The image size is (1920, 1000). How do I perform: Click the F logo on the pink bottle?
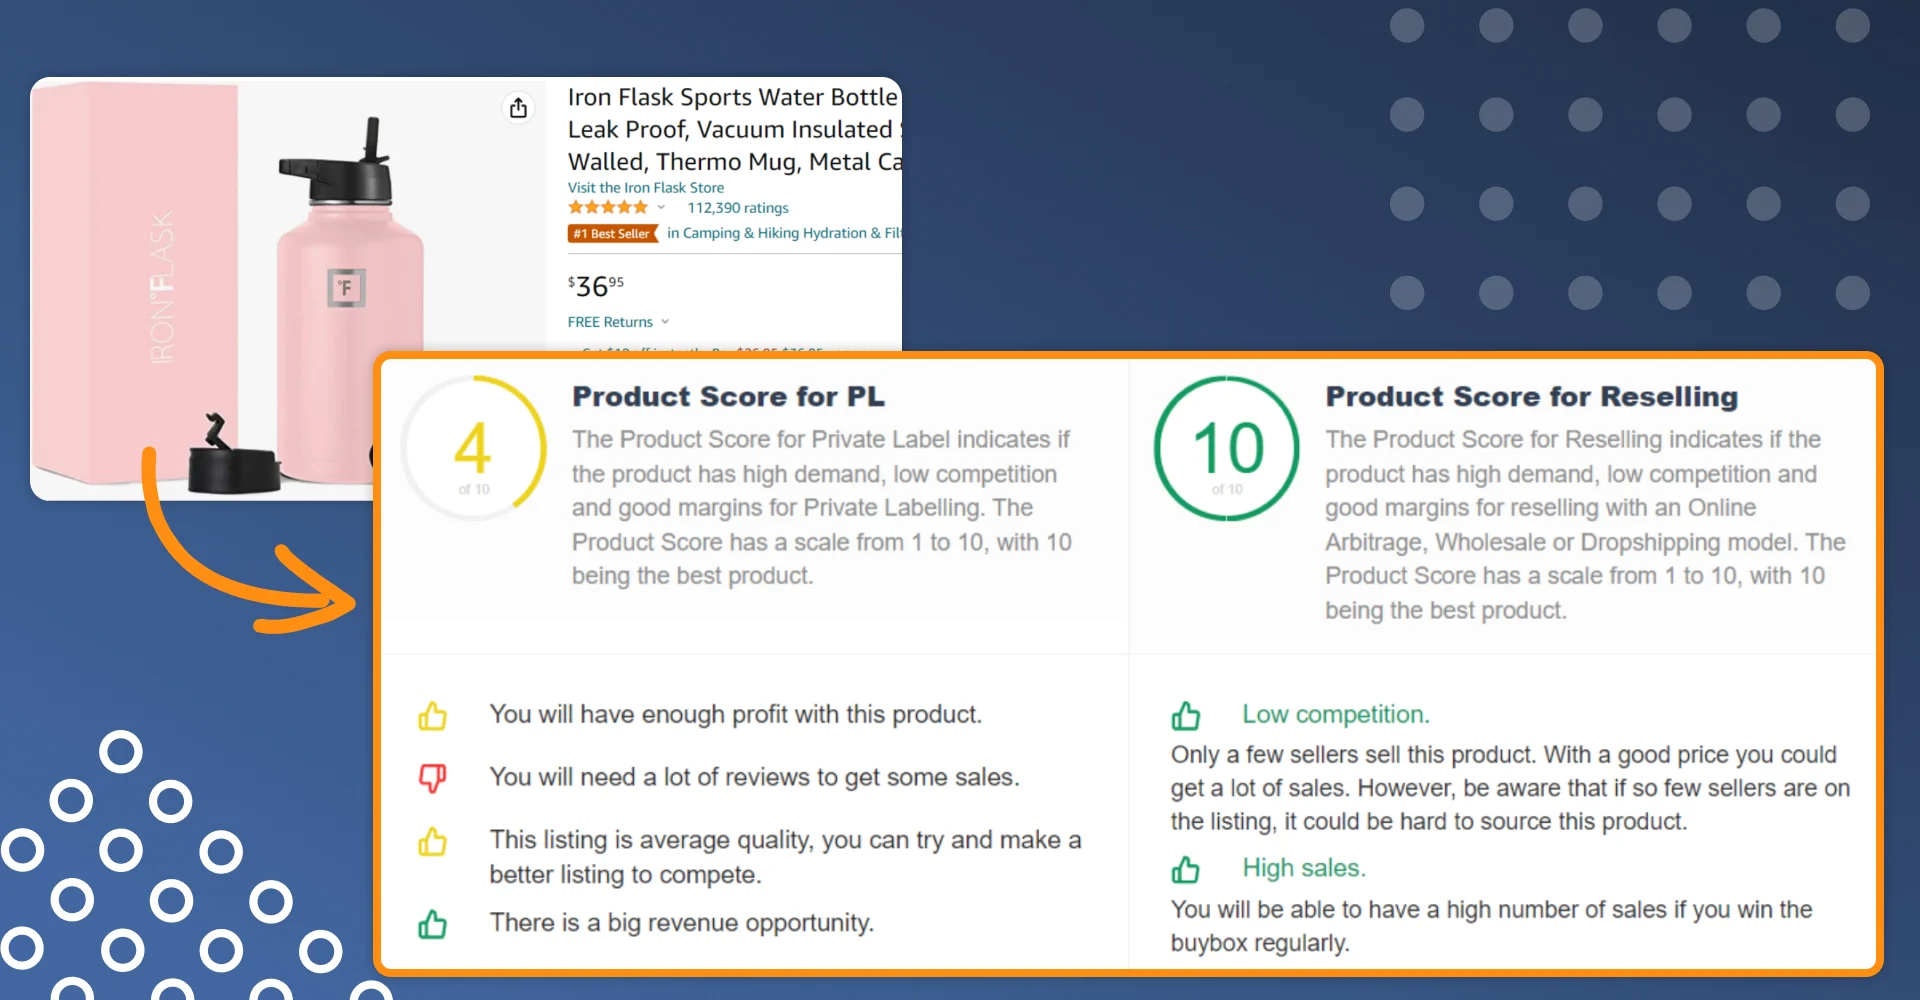point(347,288)
